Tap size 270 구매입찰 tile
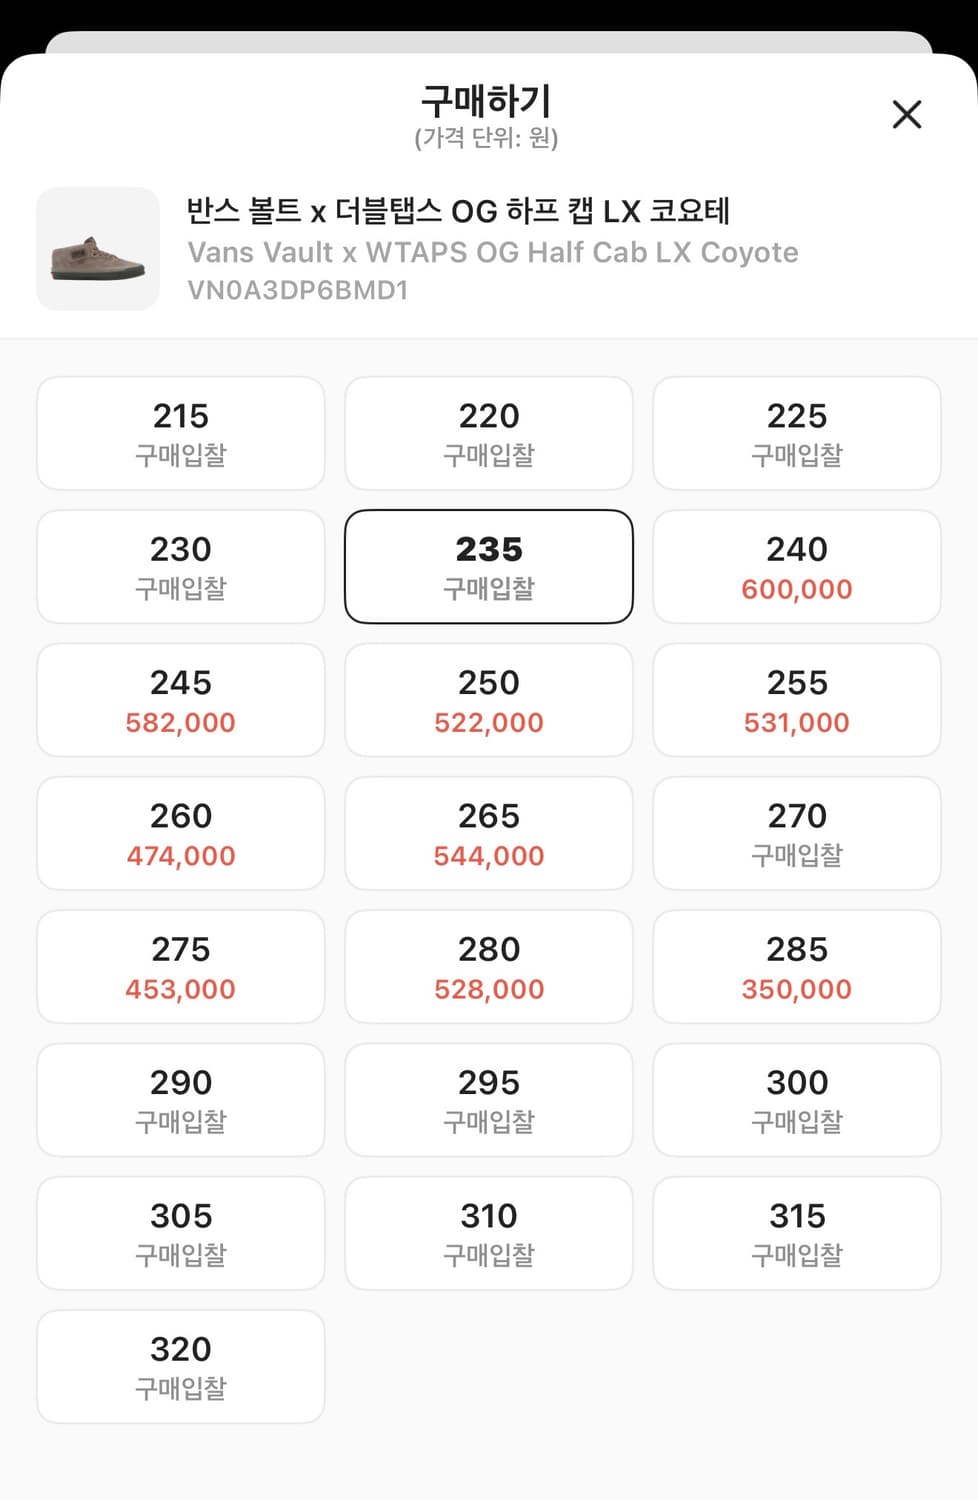This screenshot has height=1500, width=978. tap(797, 834)
